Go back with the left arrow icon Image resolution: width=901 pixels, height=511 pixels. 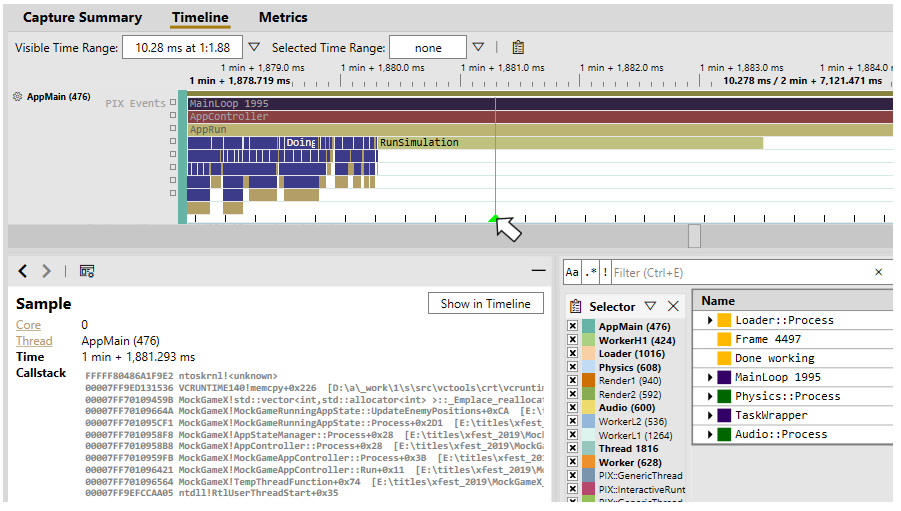pos(22,271)
